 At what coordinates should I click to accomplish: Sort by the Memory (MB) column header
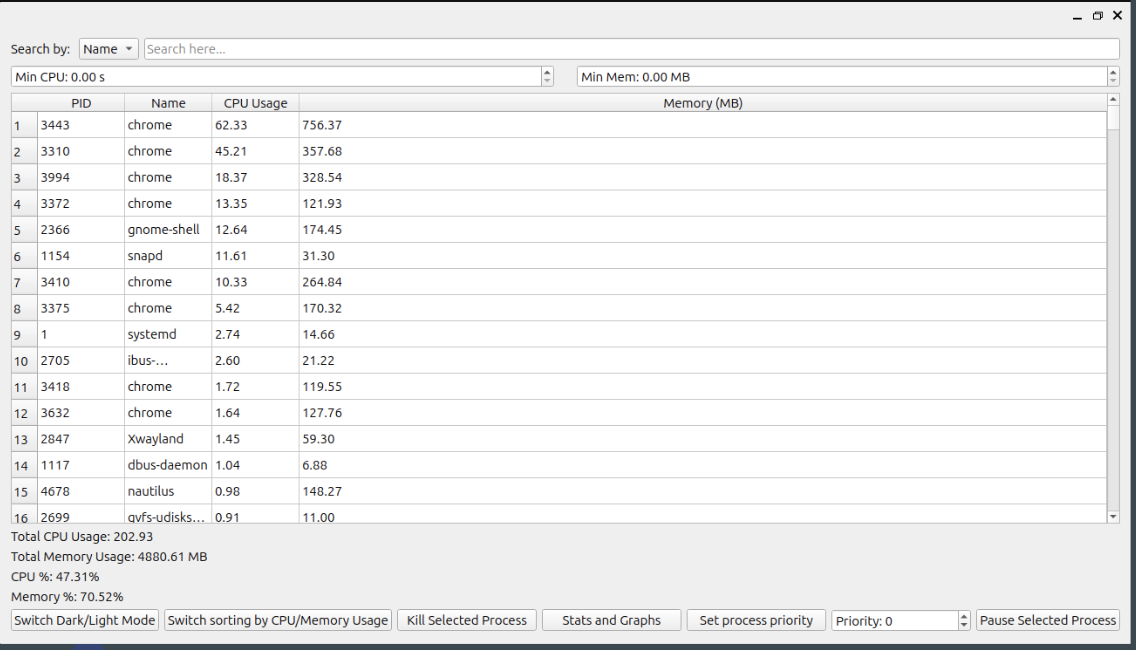702,102
